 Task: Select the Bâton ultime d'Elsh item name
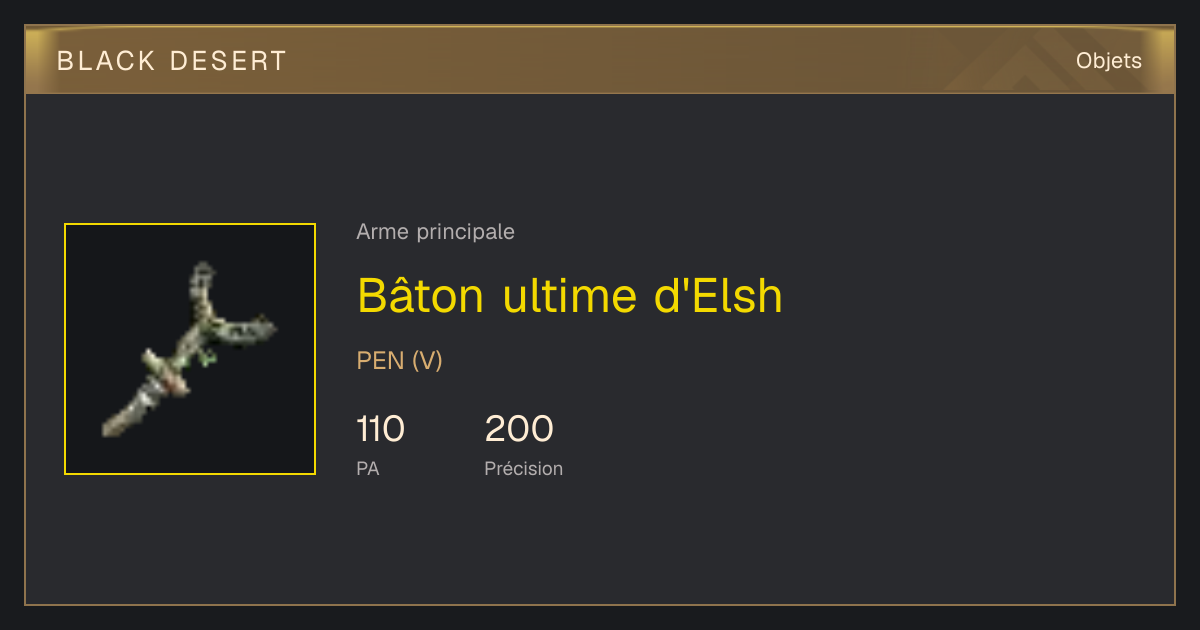(x=570, y=295)
